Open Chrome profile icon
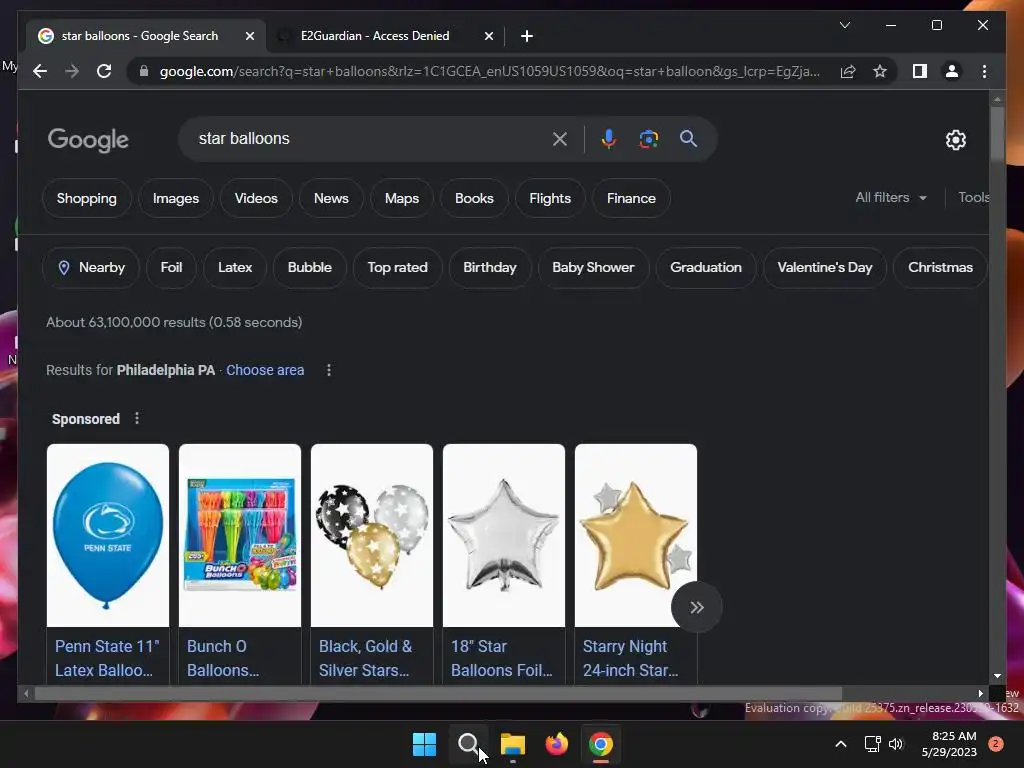Screen dimensions: 1024x768 click(952, 71)
